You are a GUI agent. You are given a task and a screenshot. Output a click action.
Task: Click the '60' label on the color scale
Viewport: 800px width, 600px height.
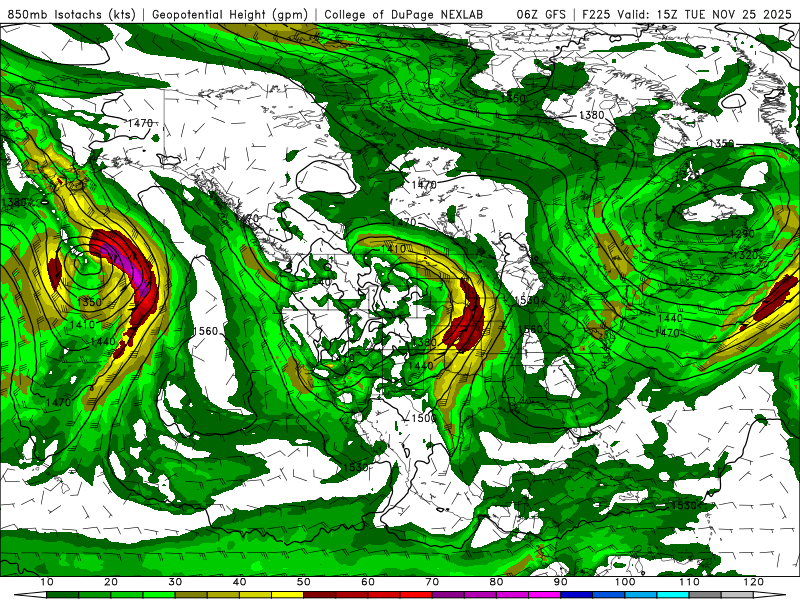pos(368,582)
